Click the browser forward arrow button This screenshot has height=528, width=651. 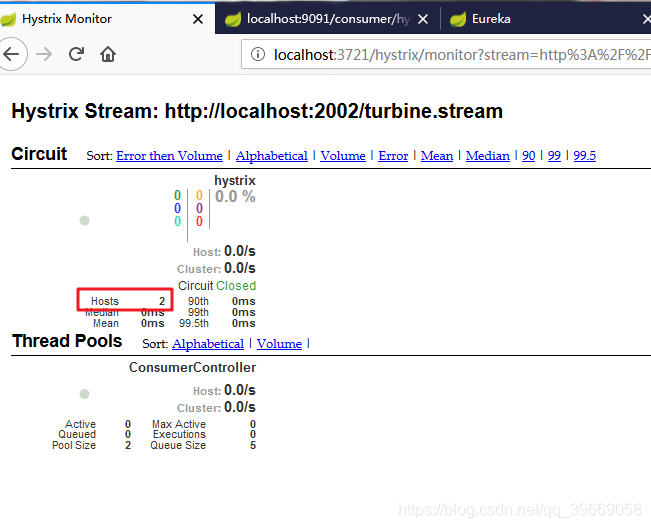tap(44, 54)
